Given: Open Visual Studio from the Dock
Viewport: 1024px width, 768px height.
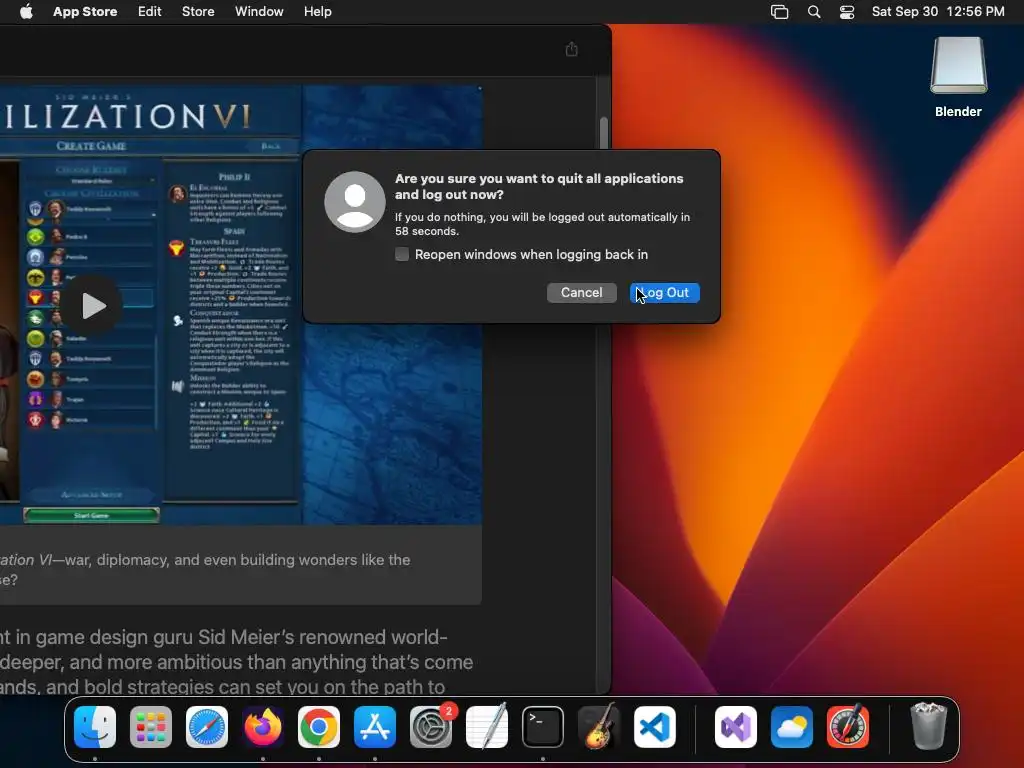Looking at the screenshot, I should click(x=736, y=727).
